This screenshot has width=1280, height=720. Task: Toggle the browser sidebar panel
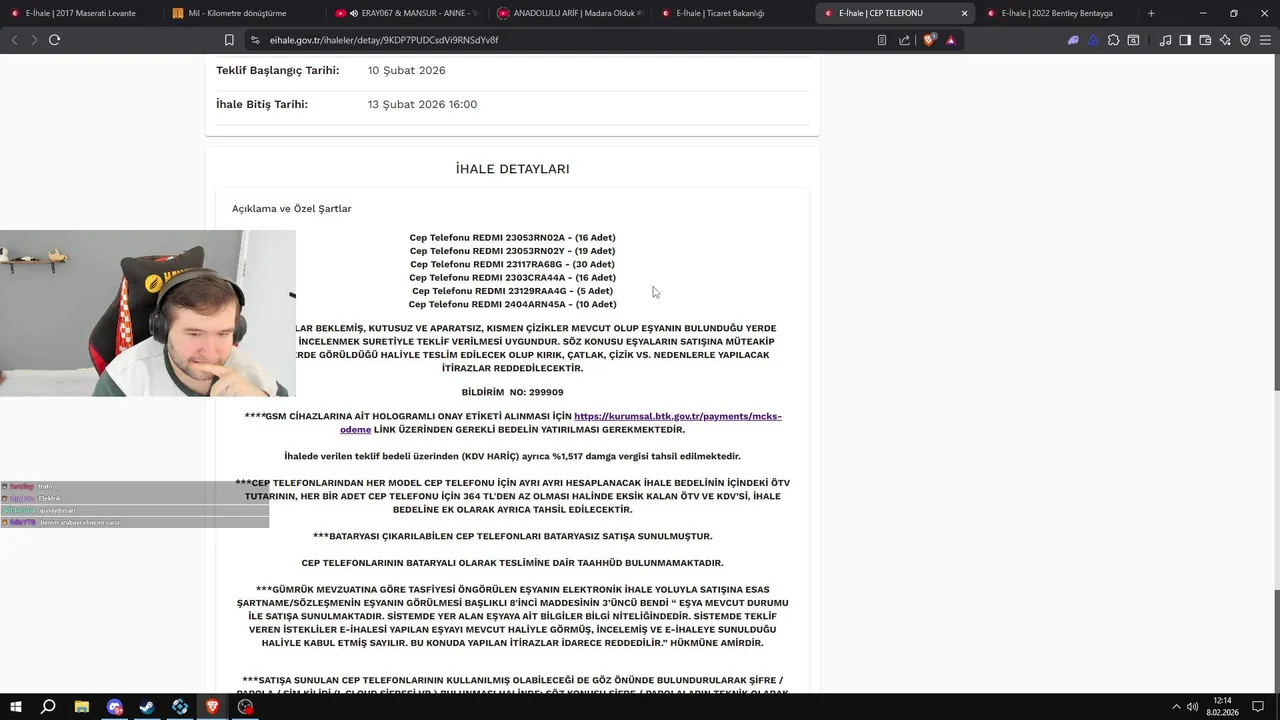(x=1185, y=40)
